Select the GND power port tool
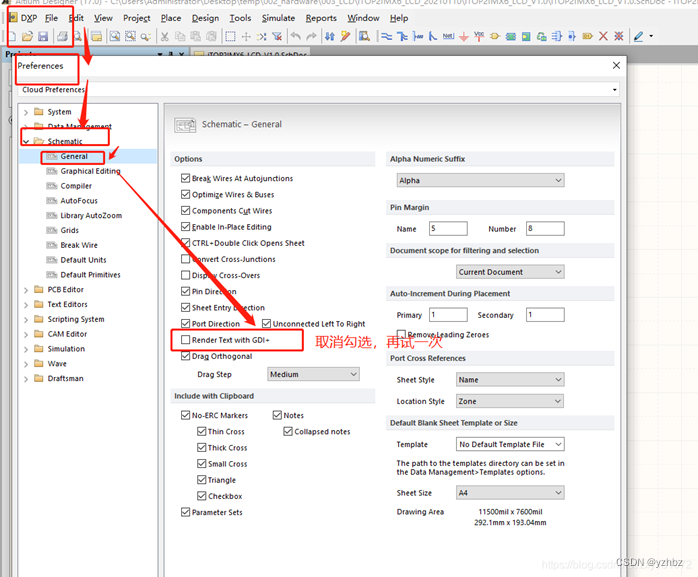Image resolution: width=698 pixels, height=577 pixels. 464,36
